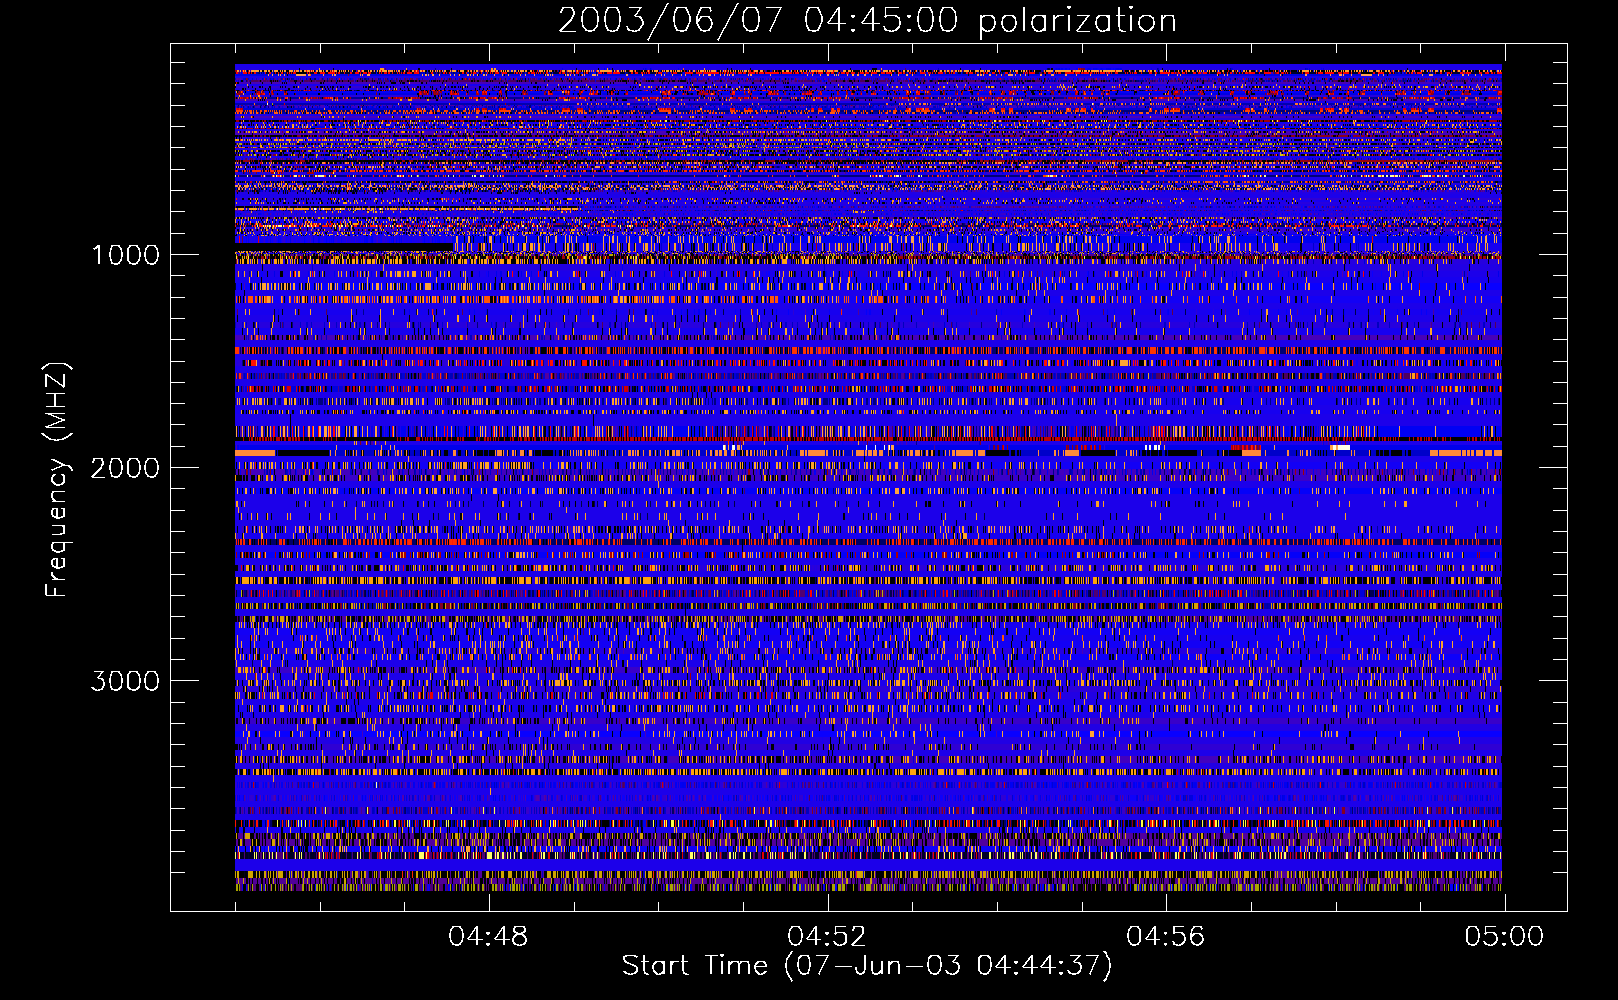The height and width of the screenshot is (1000, 1618).
Task: Click the 2000 frequency tick label
Action: [x=125, y=468]
